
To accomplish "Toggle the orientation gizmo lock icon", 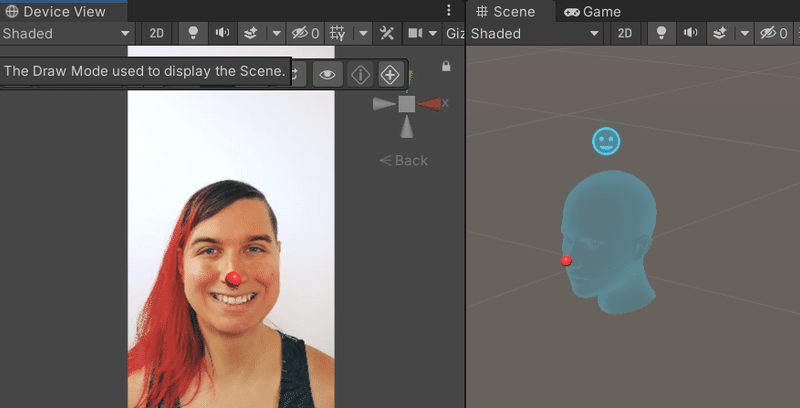I will pyautogui.click(x=446, y=66).
